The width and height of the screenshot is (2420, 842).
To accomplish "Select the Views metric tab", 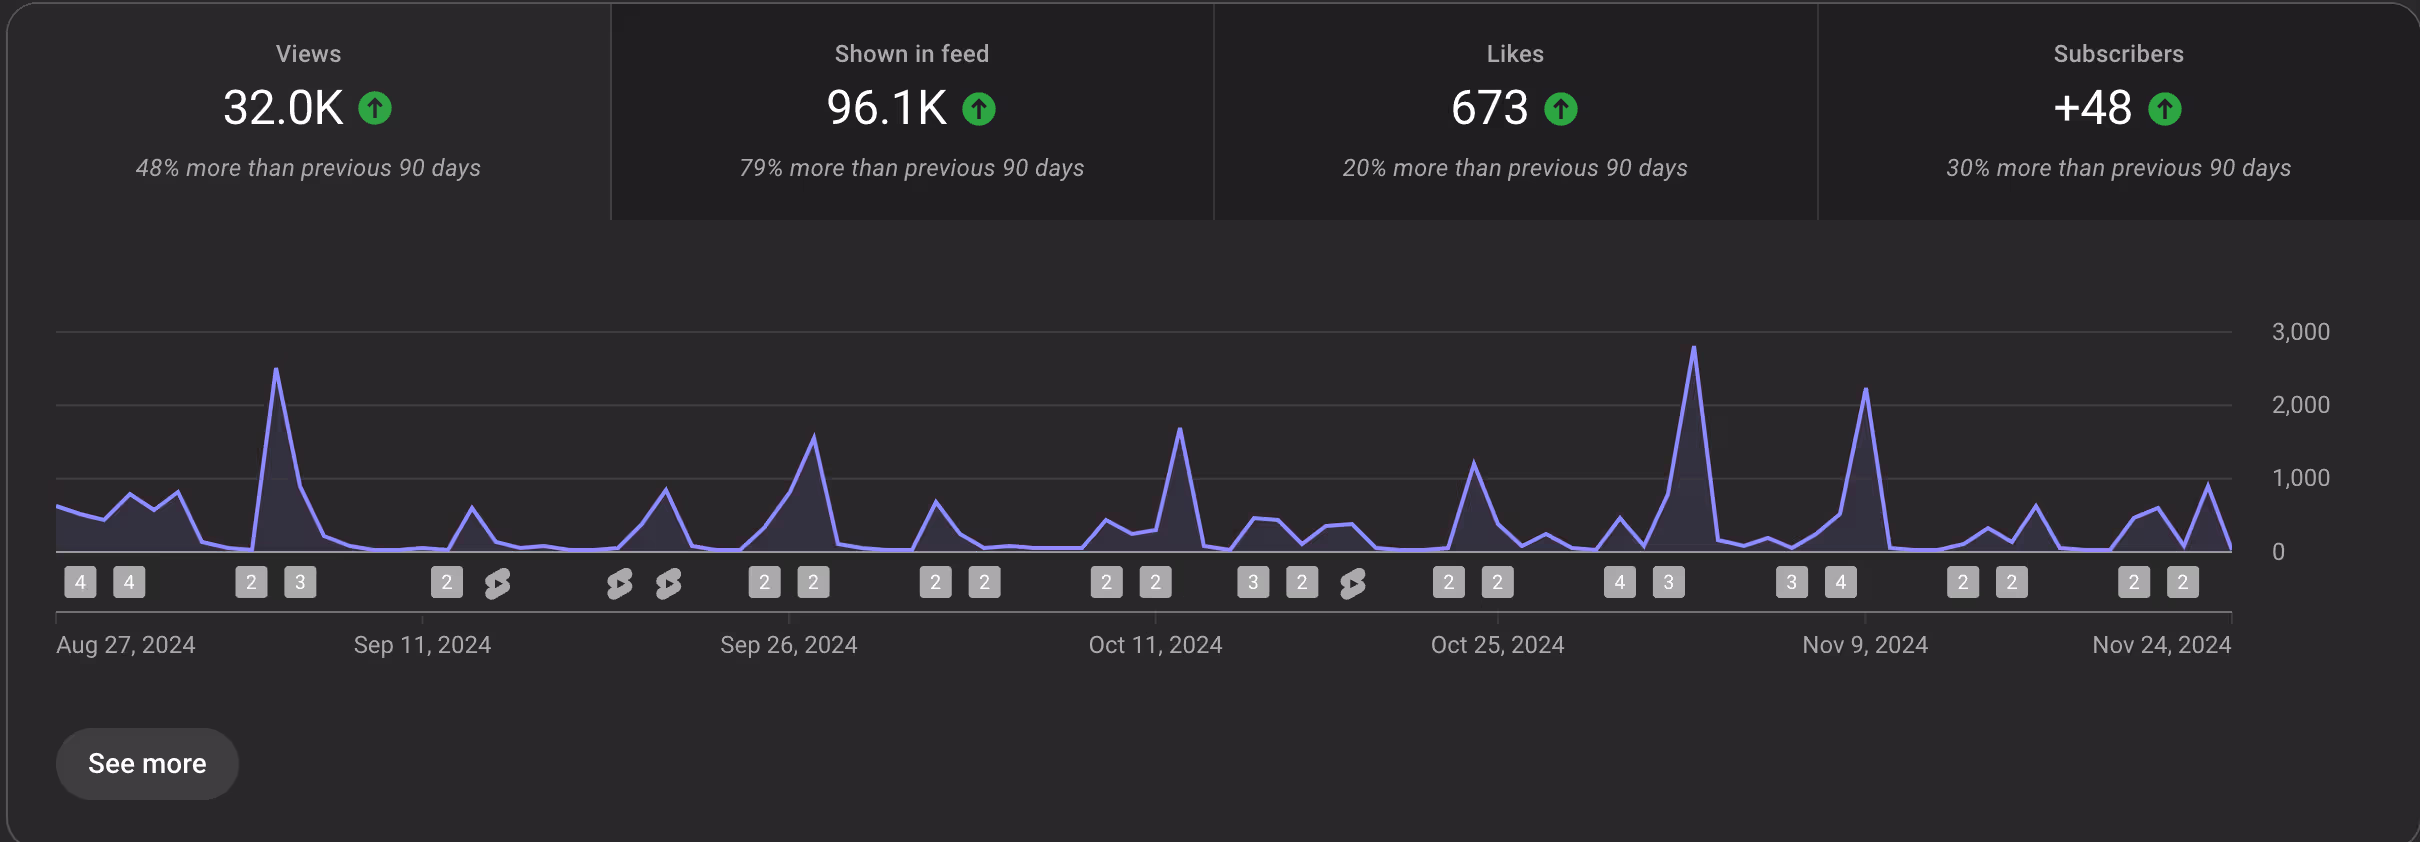I will [308, 111].
